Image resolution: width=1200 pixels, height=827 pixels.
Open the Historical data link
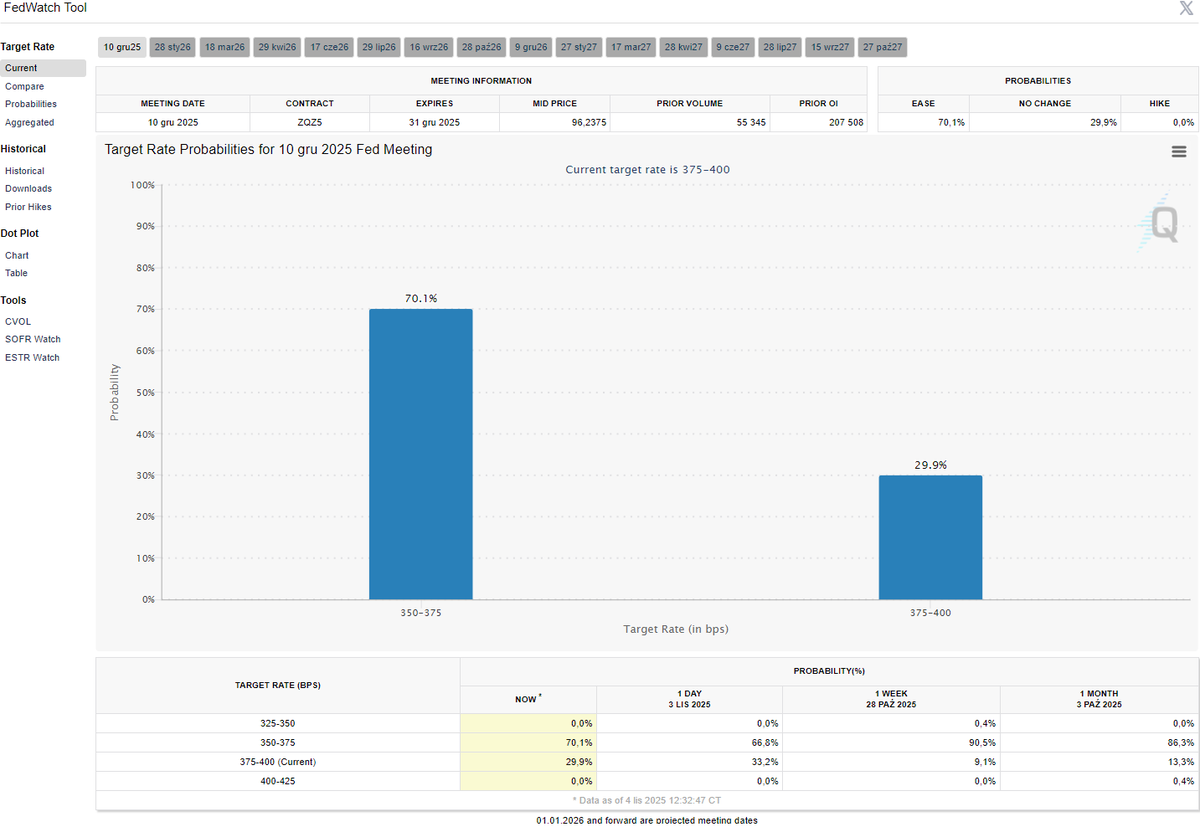[x=24, y=171]
